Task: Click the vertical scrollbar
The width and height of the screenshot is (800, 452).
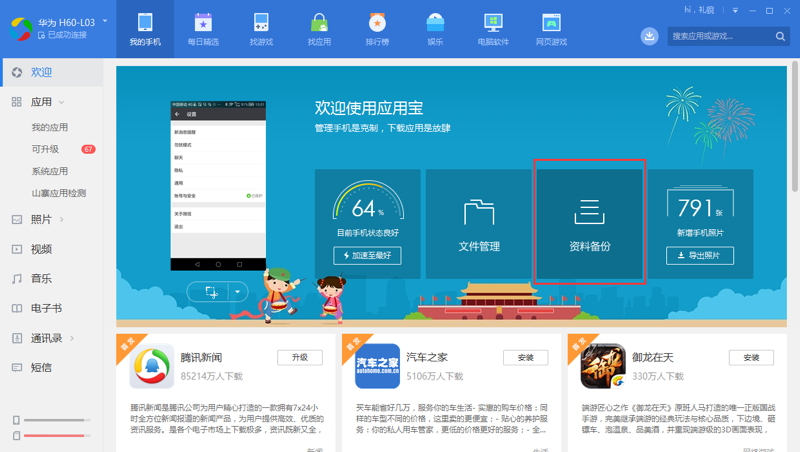Action: [x=795, y=127]
